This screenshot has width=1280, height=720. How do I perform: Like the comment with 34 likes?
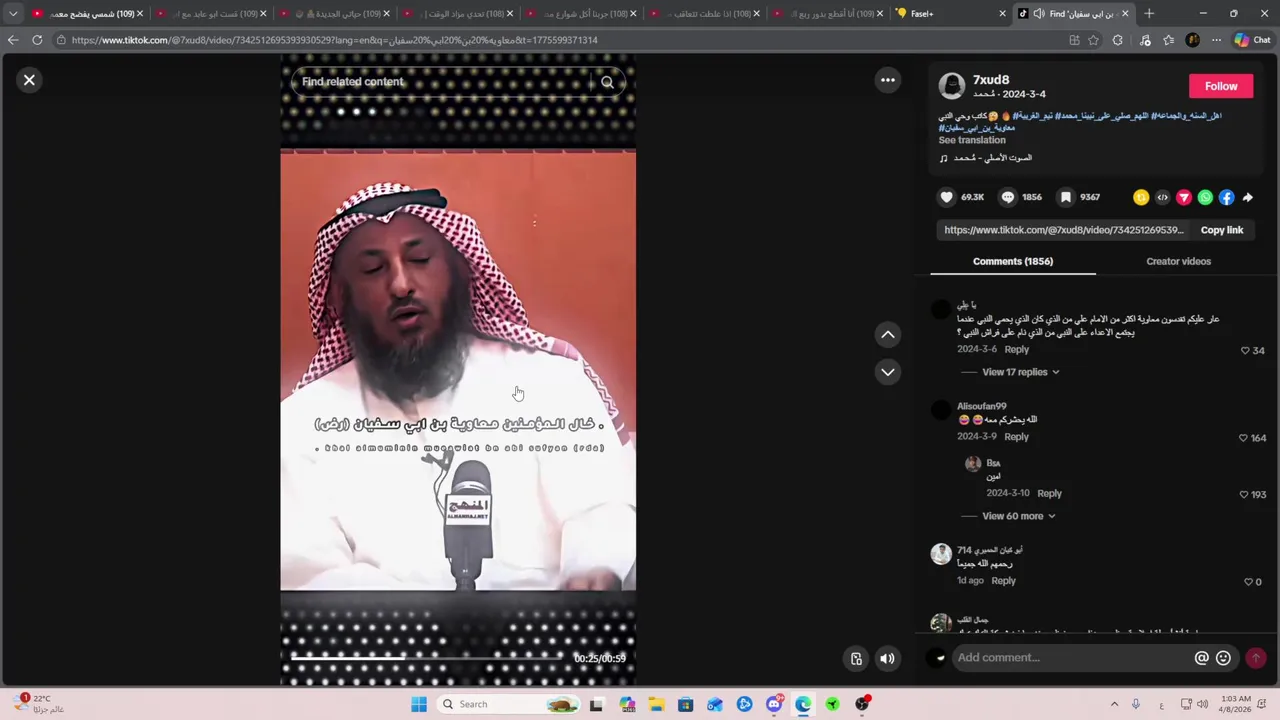[x=1245, y=351]
